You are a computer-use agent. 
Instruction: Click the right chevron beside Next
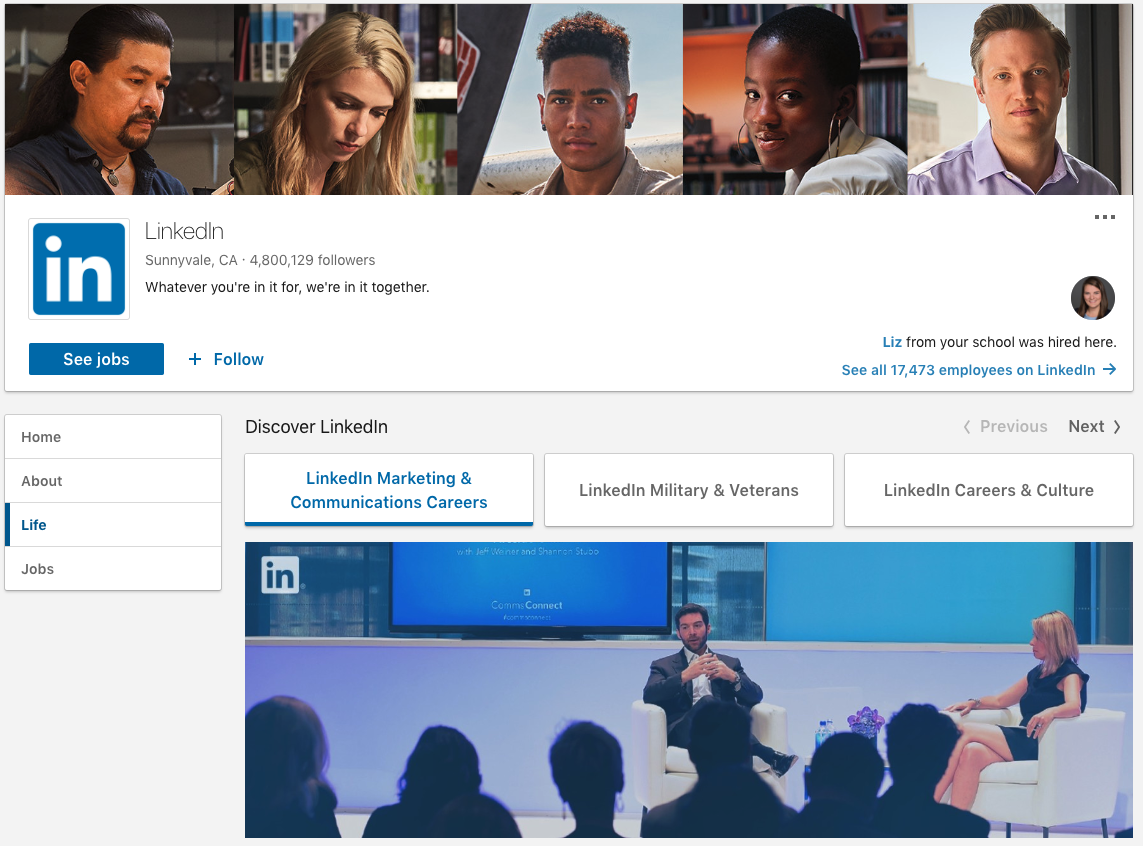coord(1116,427)
